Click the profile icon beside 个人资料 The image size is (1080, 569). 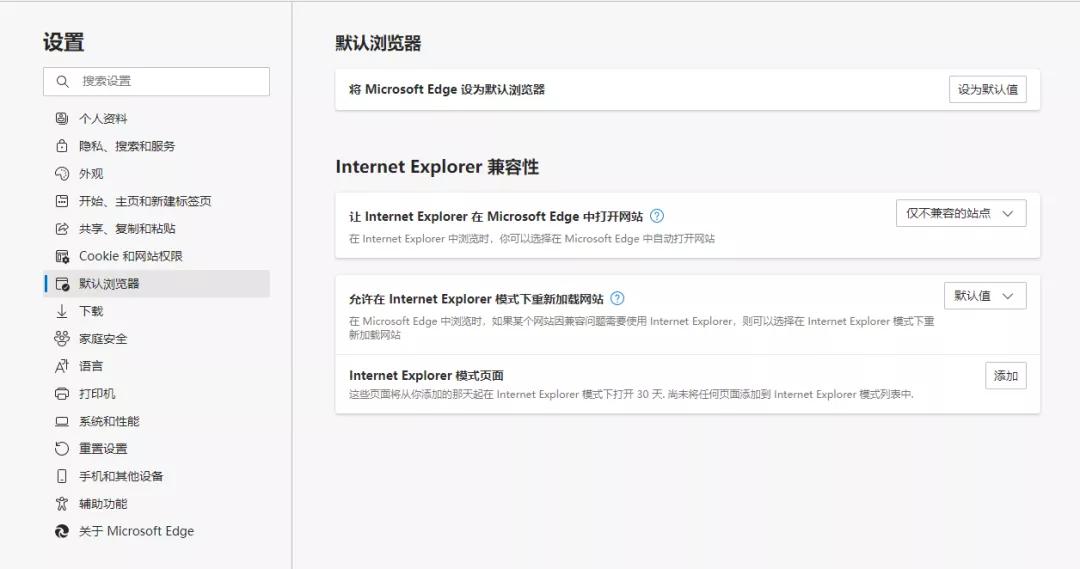(x=62, y=118)
